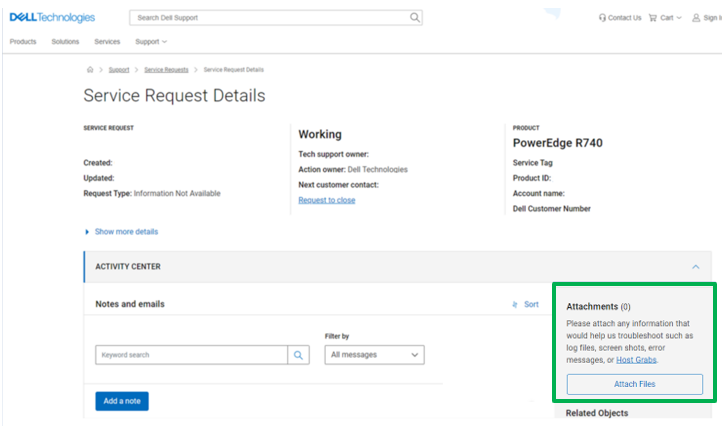Open the All messages filter dropdown
Image resolution: width=728 pixels, height=428 pixels.
click(x=374, y=355)
